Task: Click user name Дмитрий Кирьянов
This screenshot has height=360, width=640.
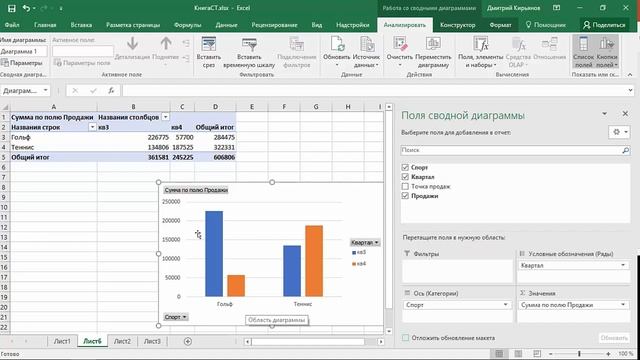Action: 513,8
